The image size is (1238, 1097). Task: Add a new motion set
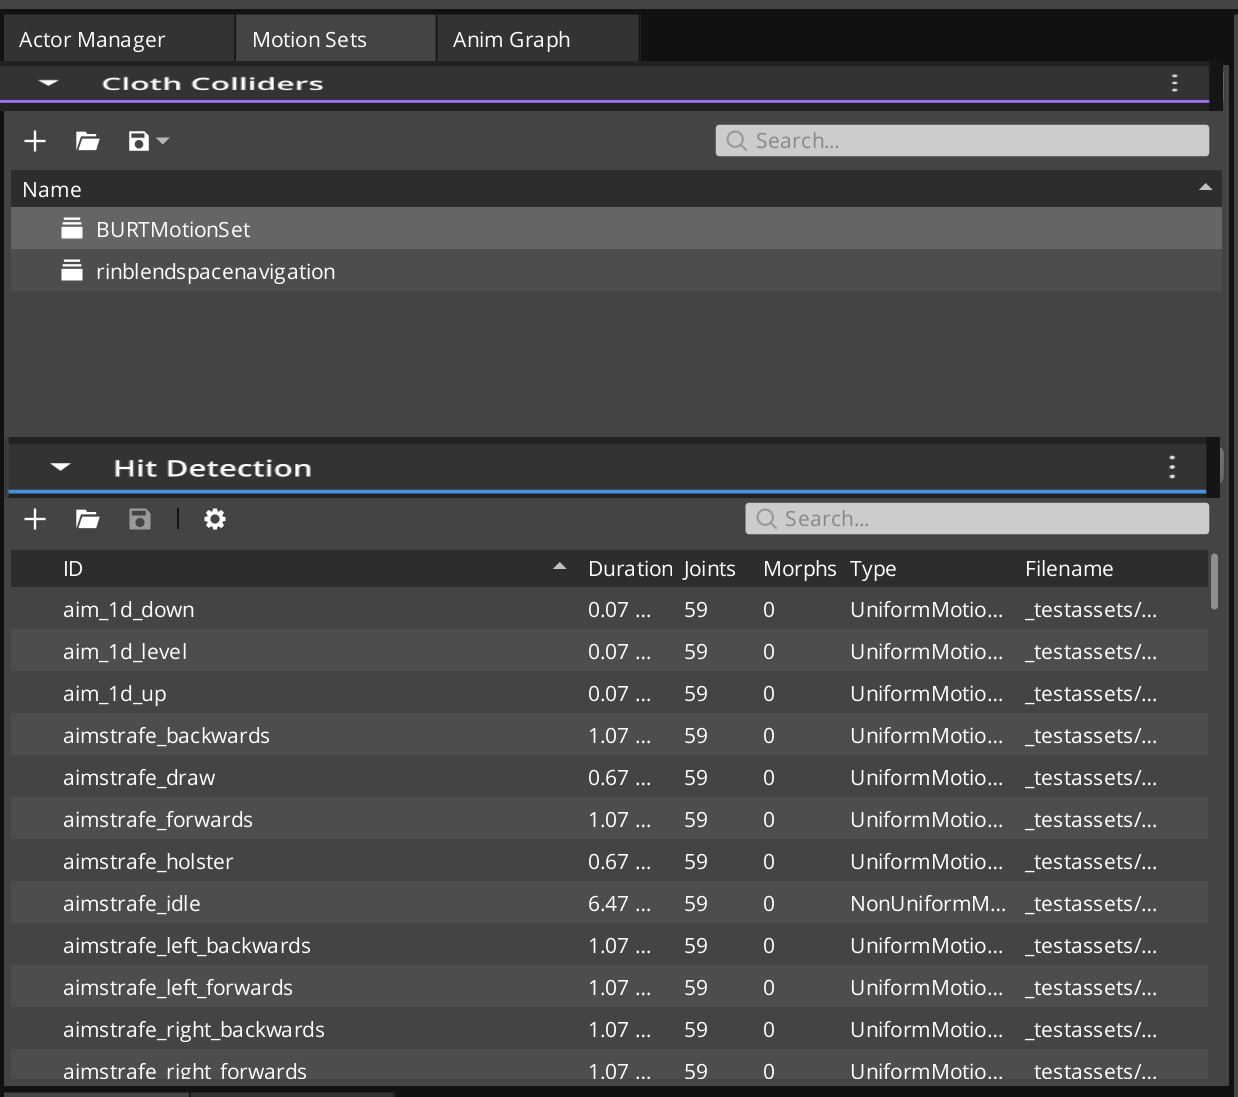tap(34, 140)
